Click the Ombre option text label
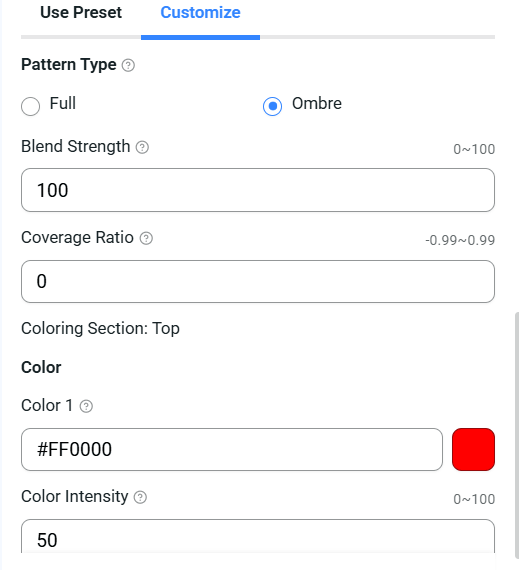Screen dimensions: 519x570 pos(317,104)
